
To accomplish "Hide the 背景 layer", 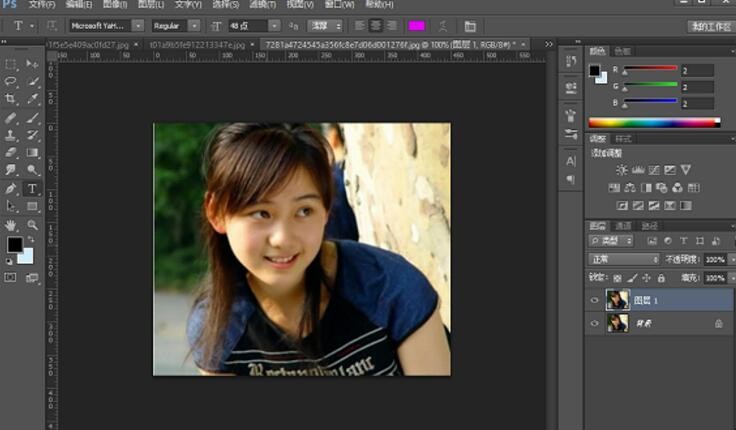I will point(595,323).
